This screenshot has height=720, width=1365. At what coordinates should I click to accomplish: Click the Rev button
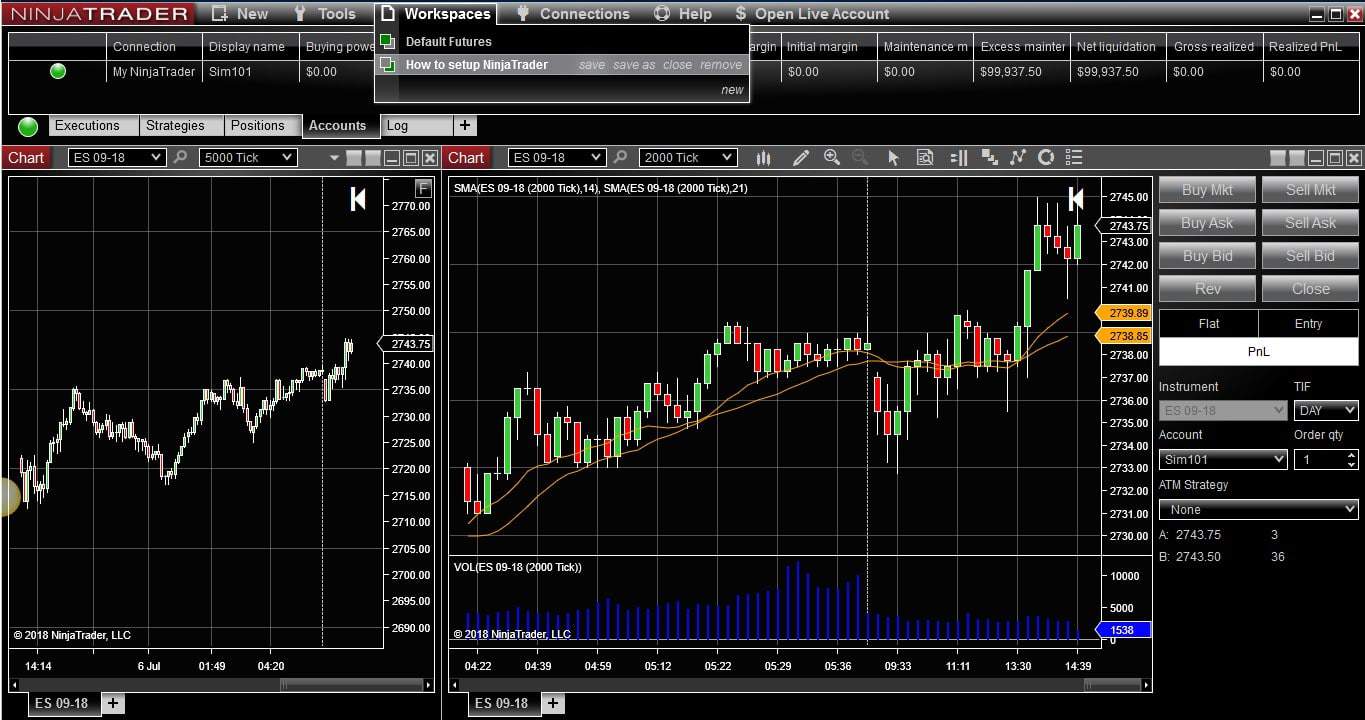tap(1207, 289)
